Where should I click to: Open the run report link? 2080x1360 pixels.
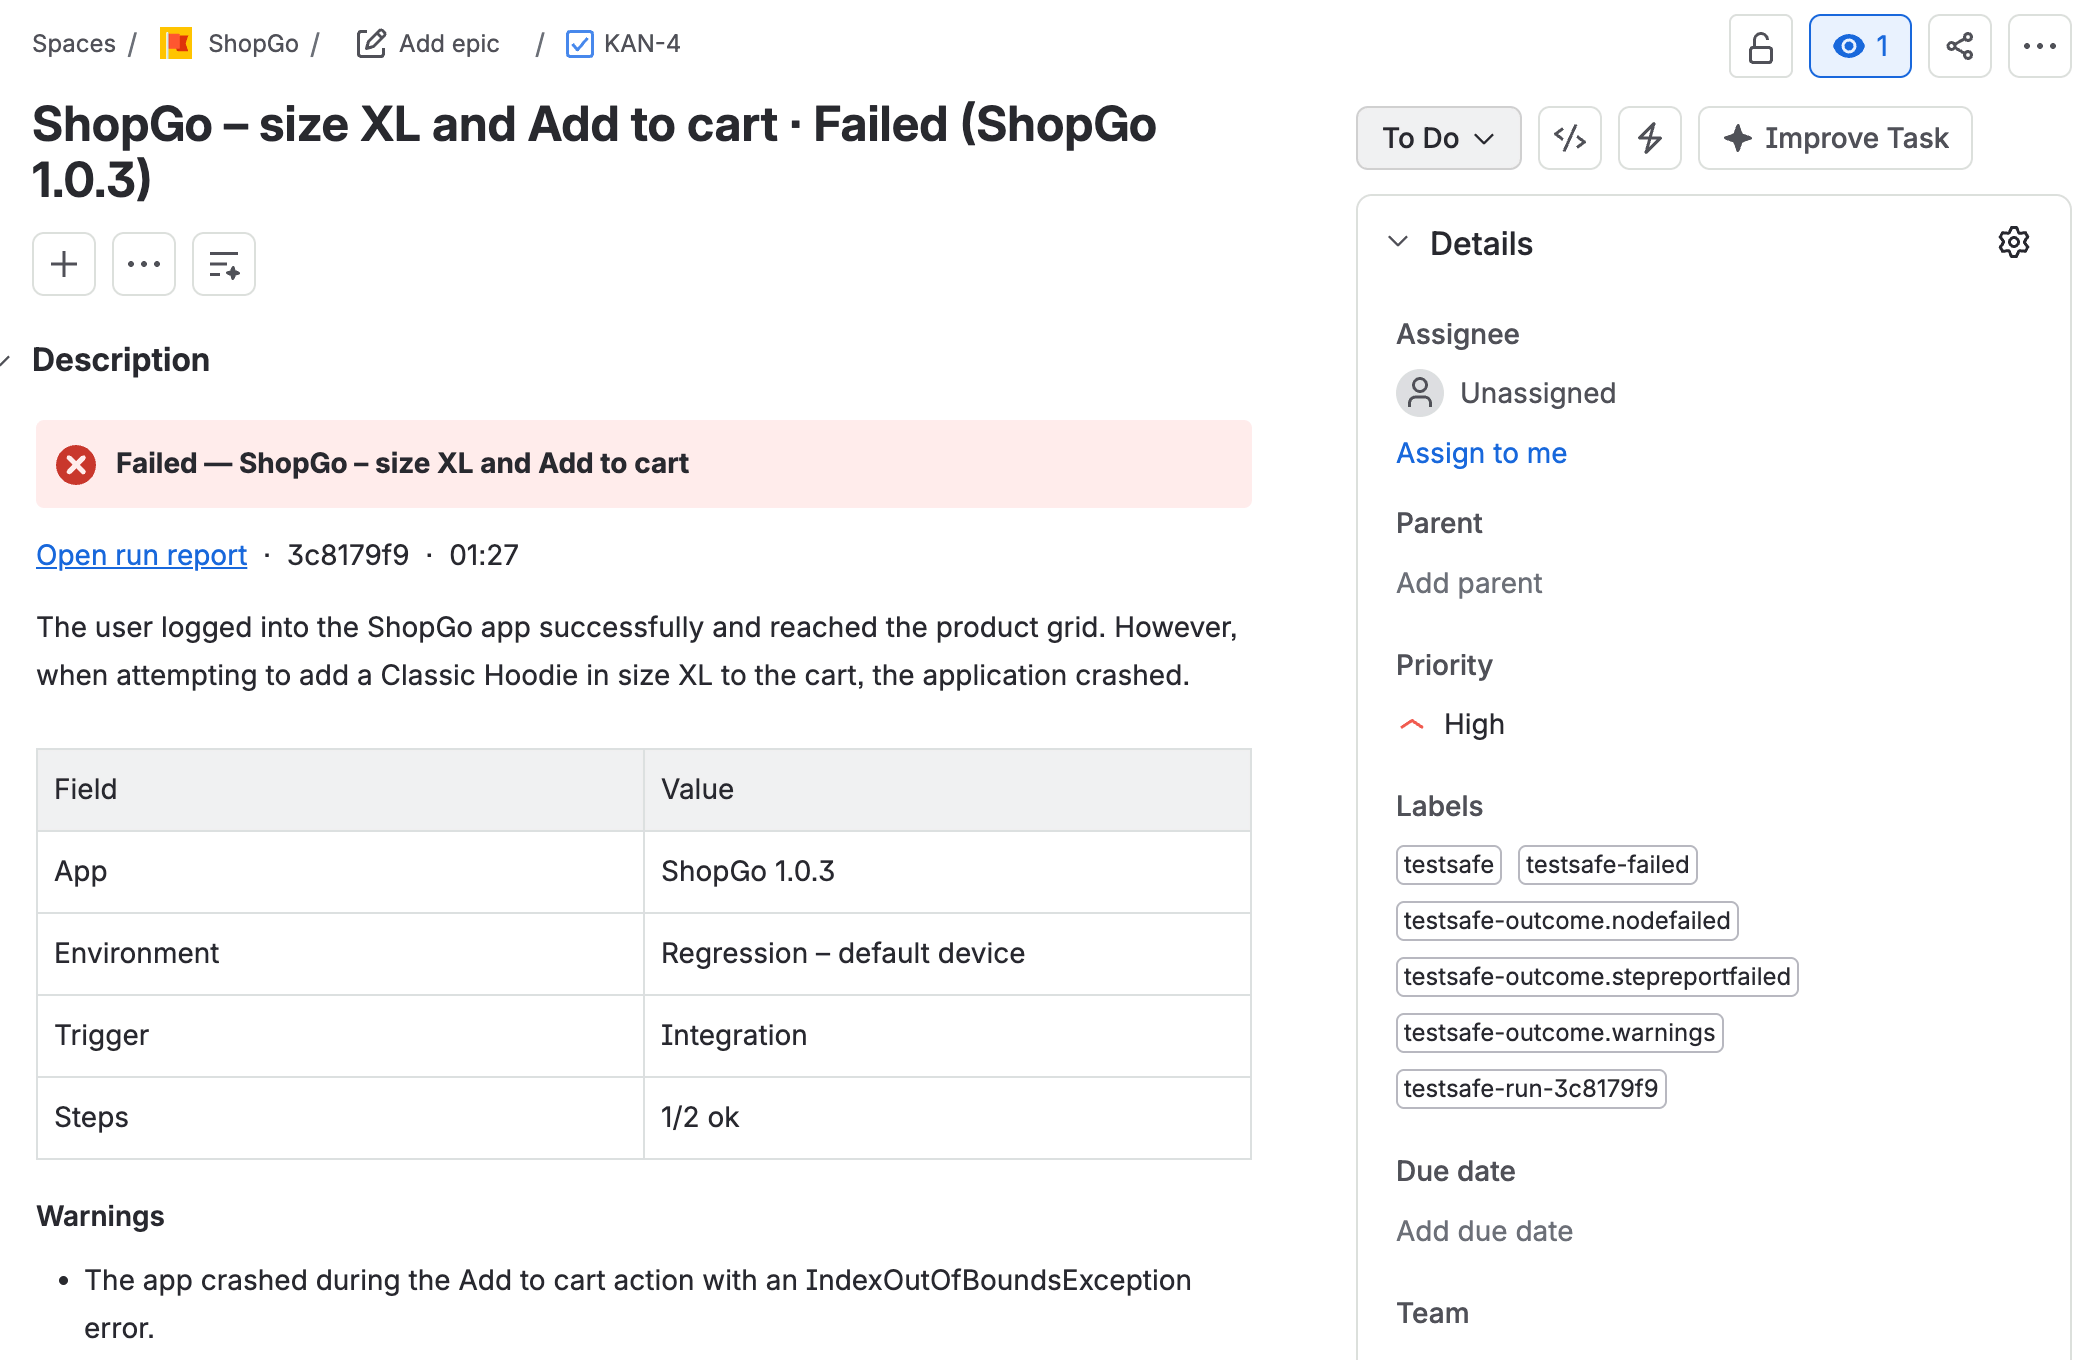tap(142, 555)
